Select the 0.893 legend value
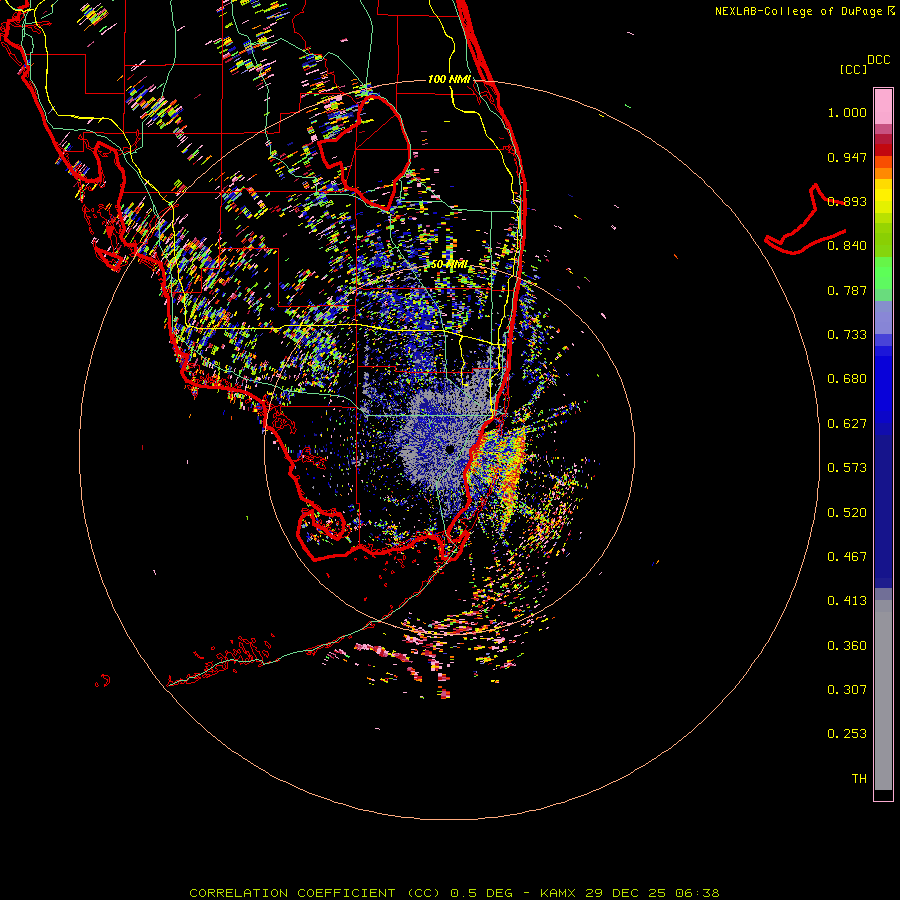 click(847, 201)
